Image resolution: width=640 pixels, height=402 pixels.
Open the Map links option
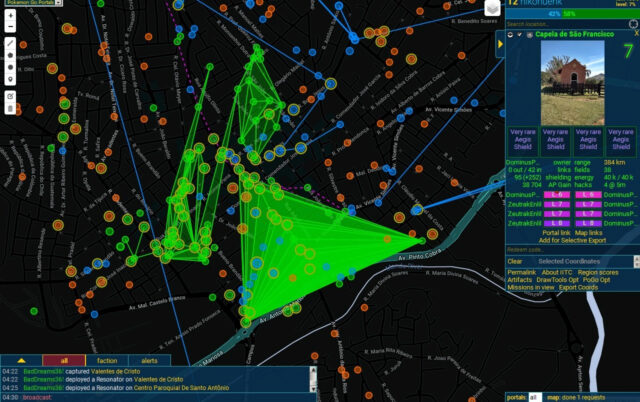[x=589, y=233]
